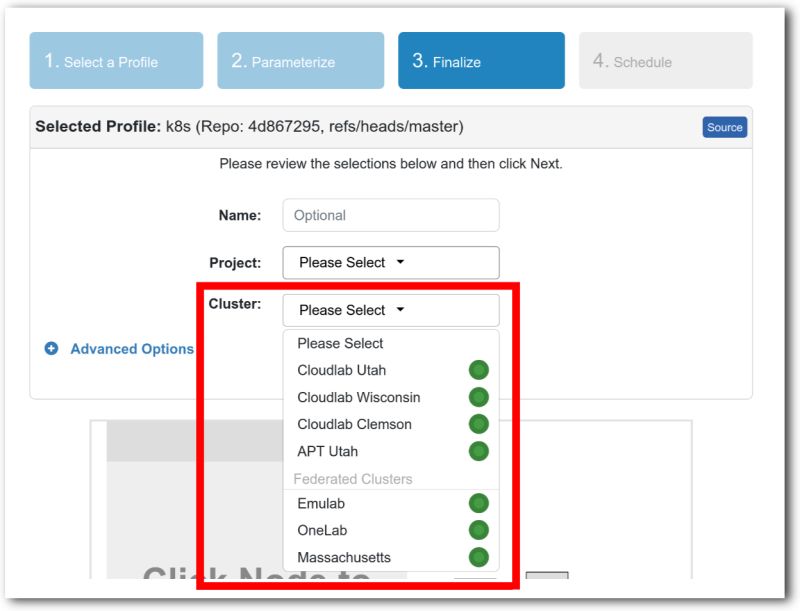
Task: Choose Cloudlab Utah from cluster list
Action: point(391,370)
